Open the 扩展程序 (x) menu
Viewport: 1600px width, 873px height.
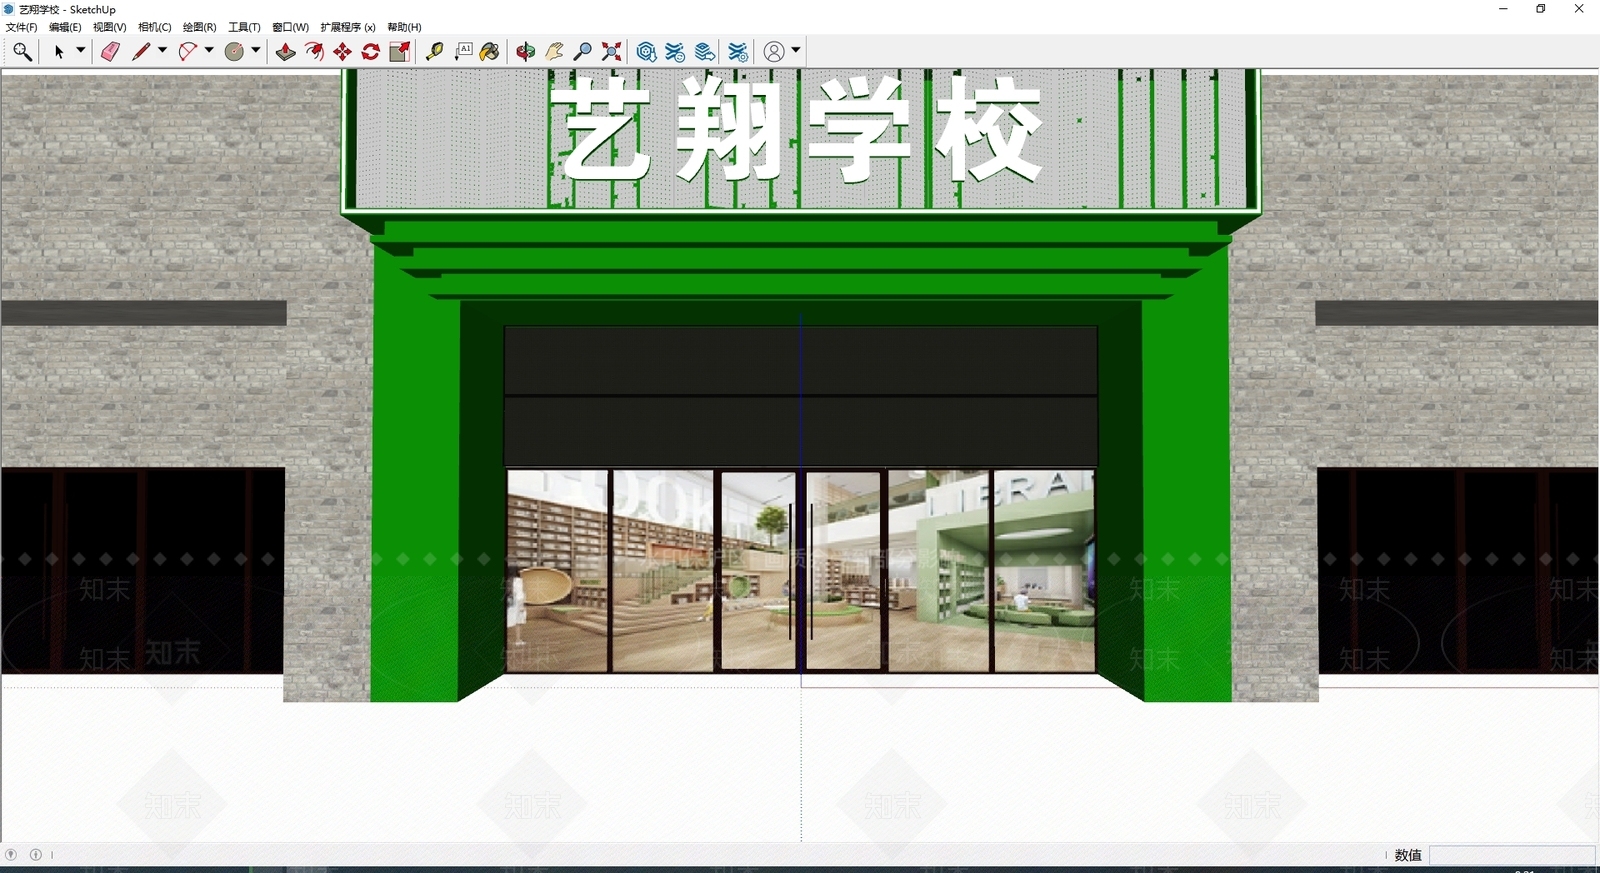(348, 27)
